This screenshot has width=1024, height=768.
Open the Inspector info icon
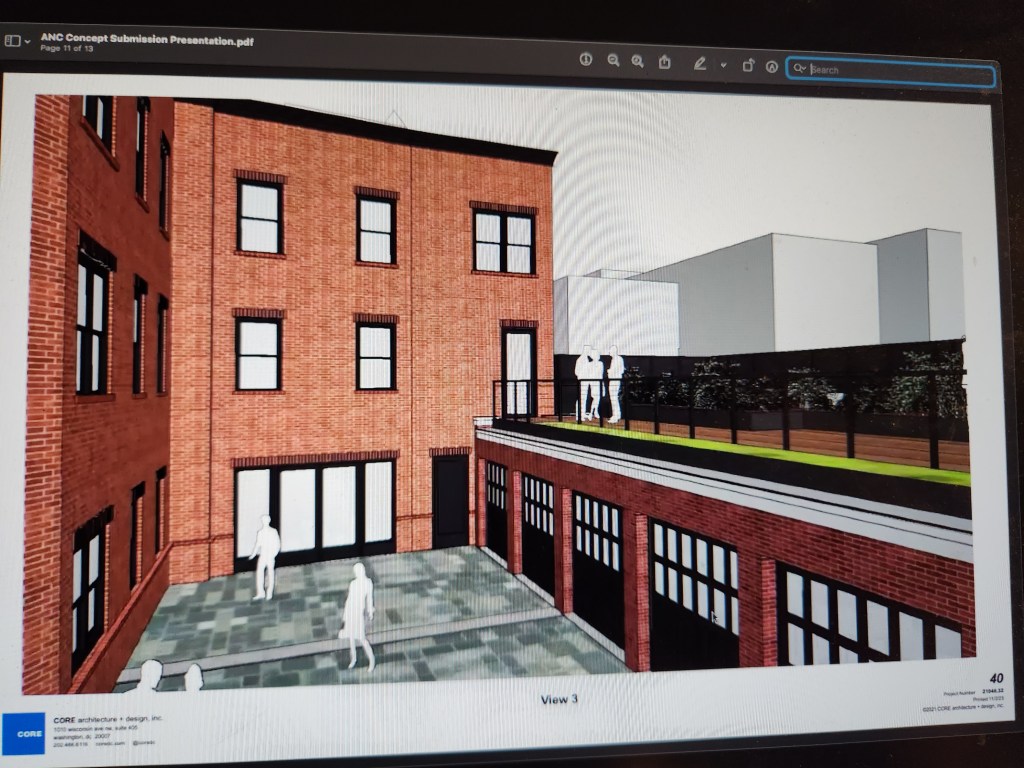point(586,60)
